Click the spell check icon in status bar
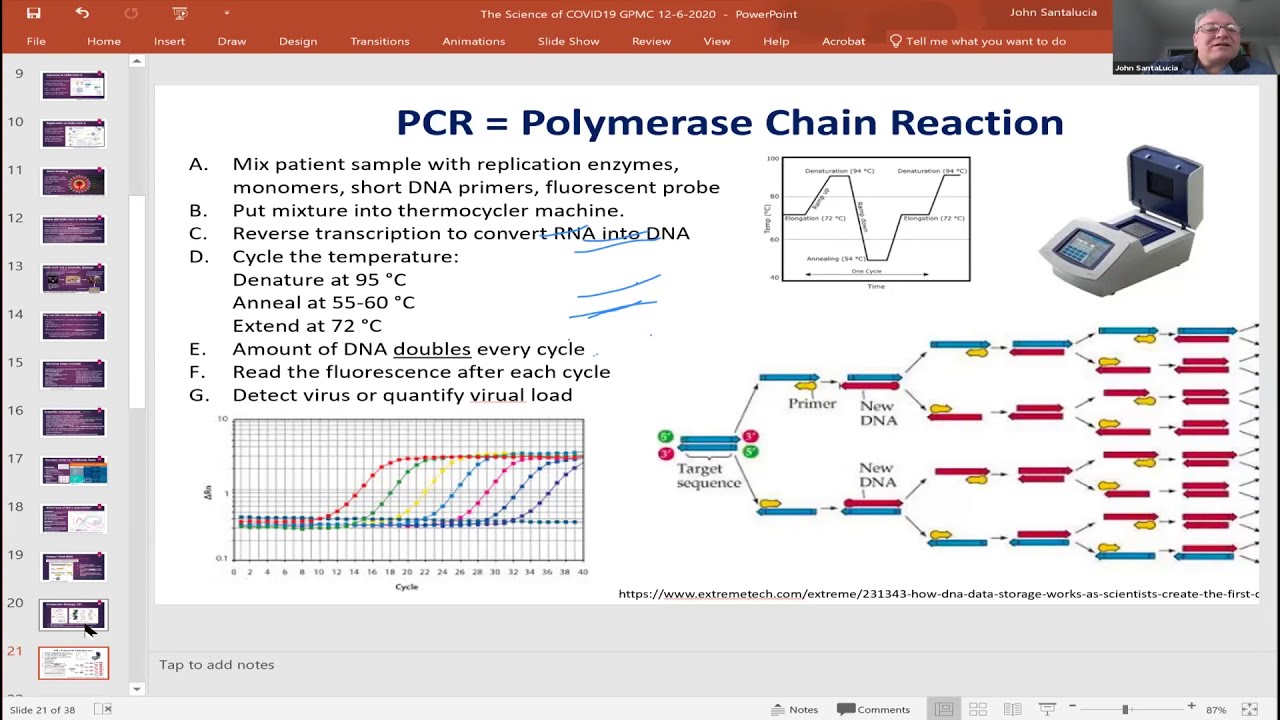This screenshot has height=720, width=1280. (103, 709)
